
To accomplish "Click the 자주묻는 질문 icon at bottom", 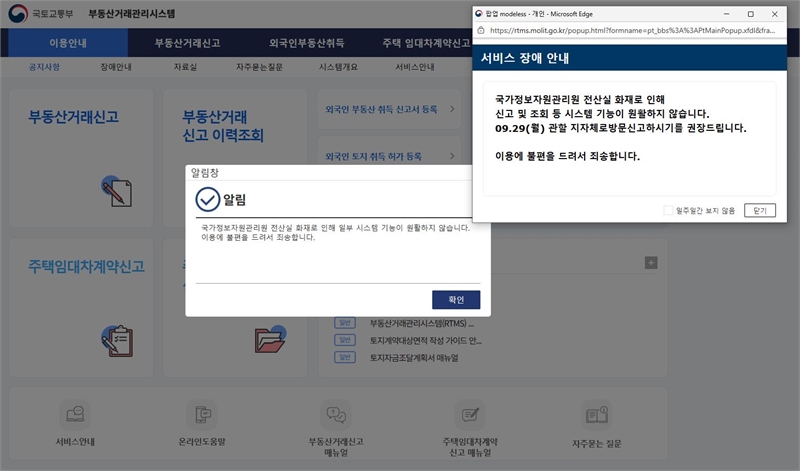I will [x=596, y=413].
